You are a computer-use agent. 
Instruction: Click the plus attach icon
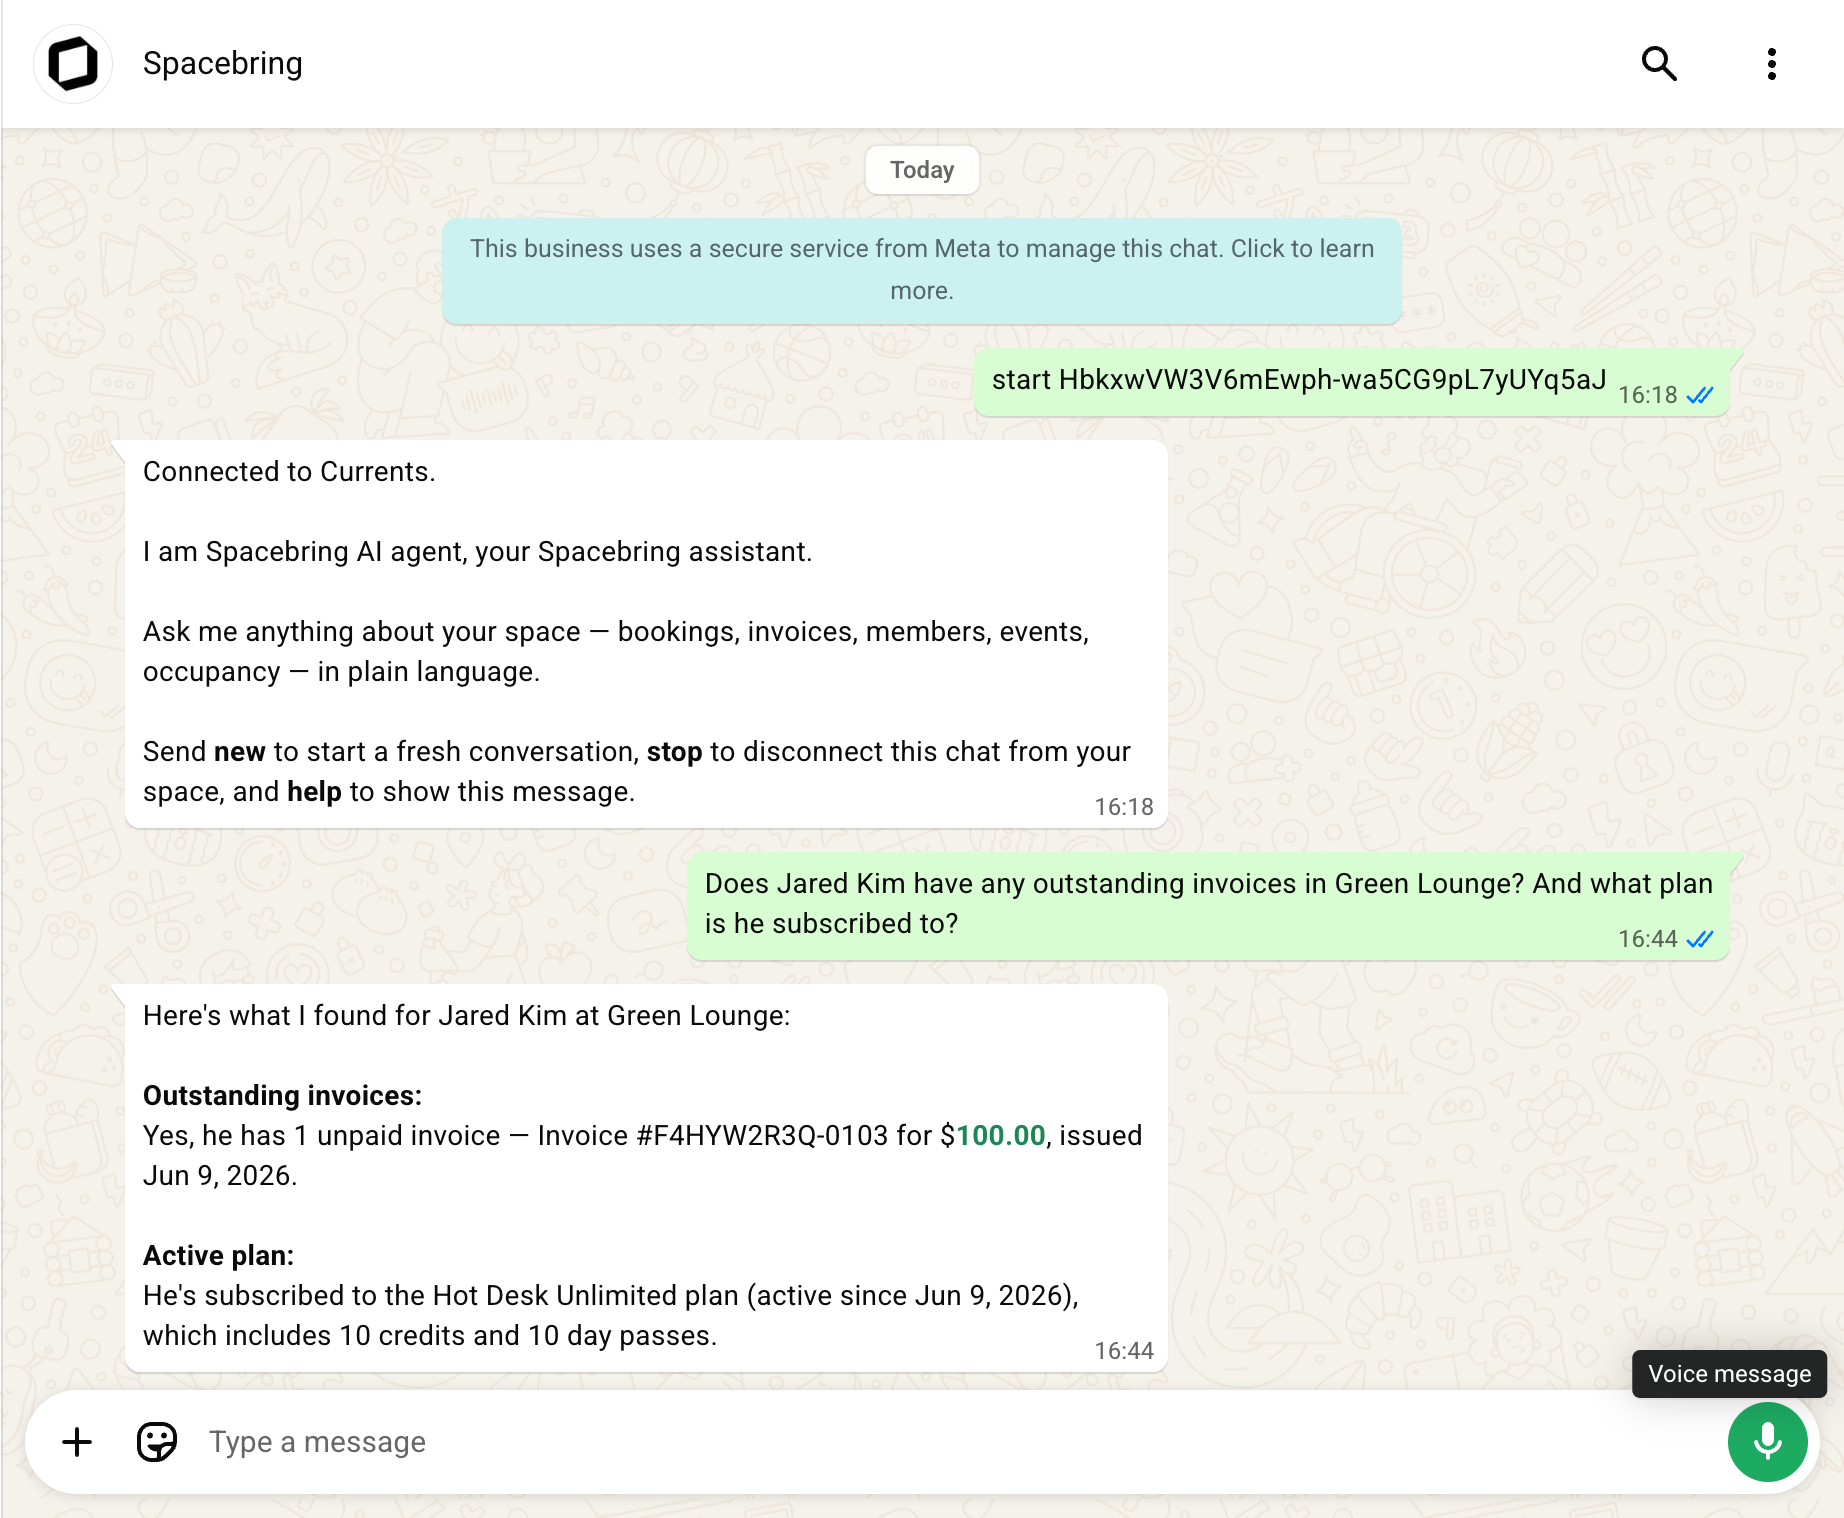coord(77,1442)
